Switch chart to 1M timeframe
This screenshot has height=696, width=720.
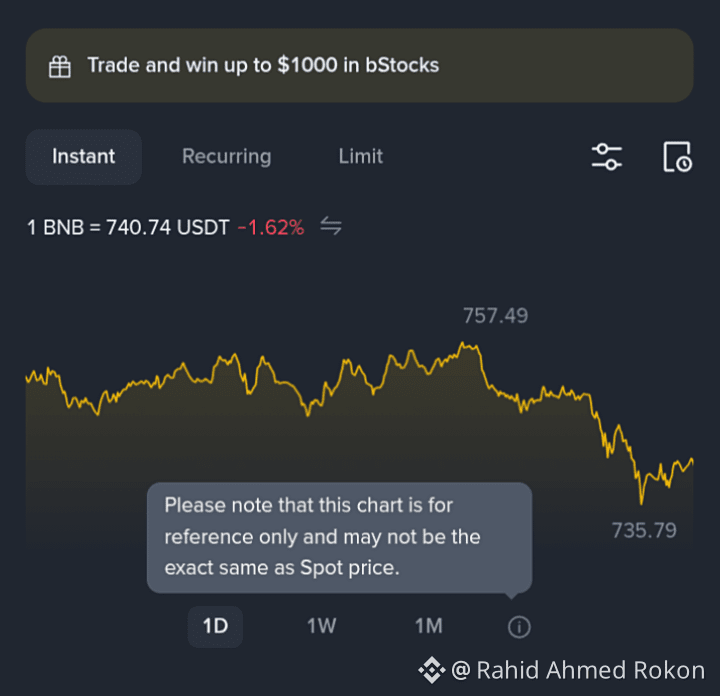click(x=428, y=626)
